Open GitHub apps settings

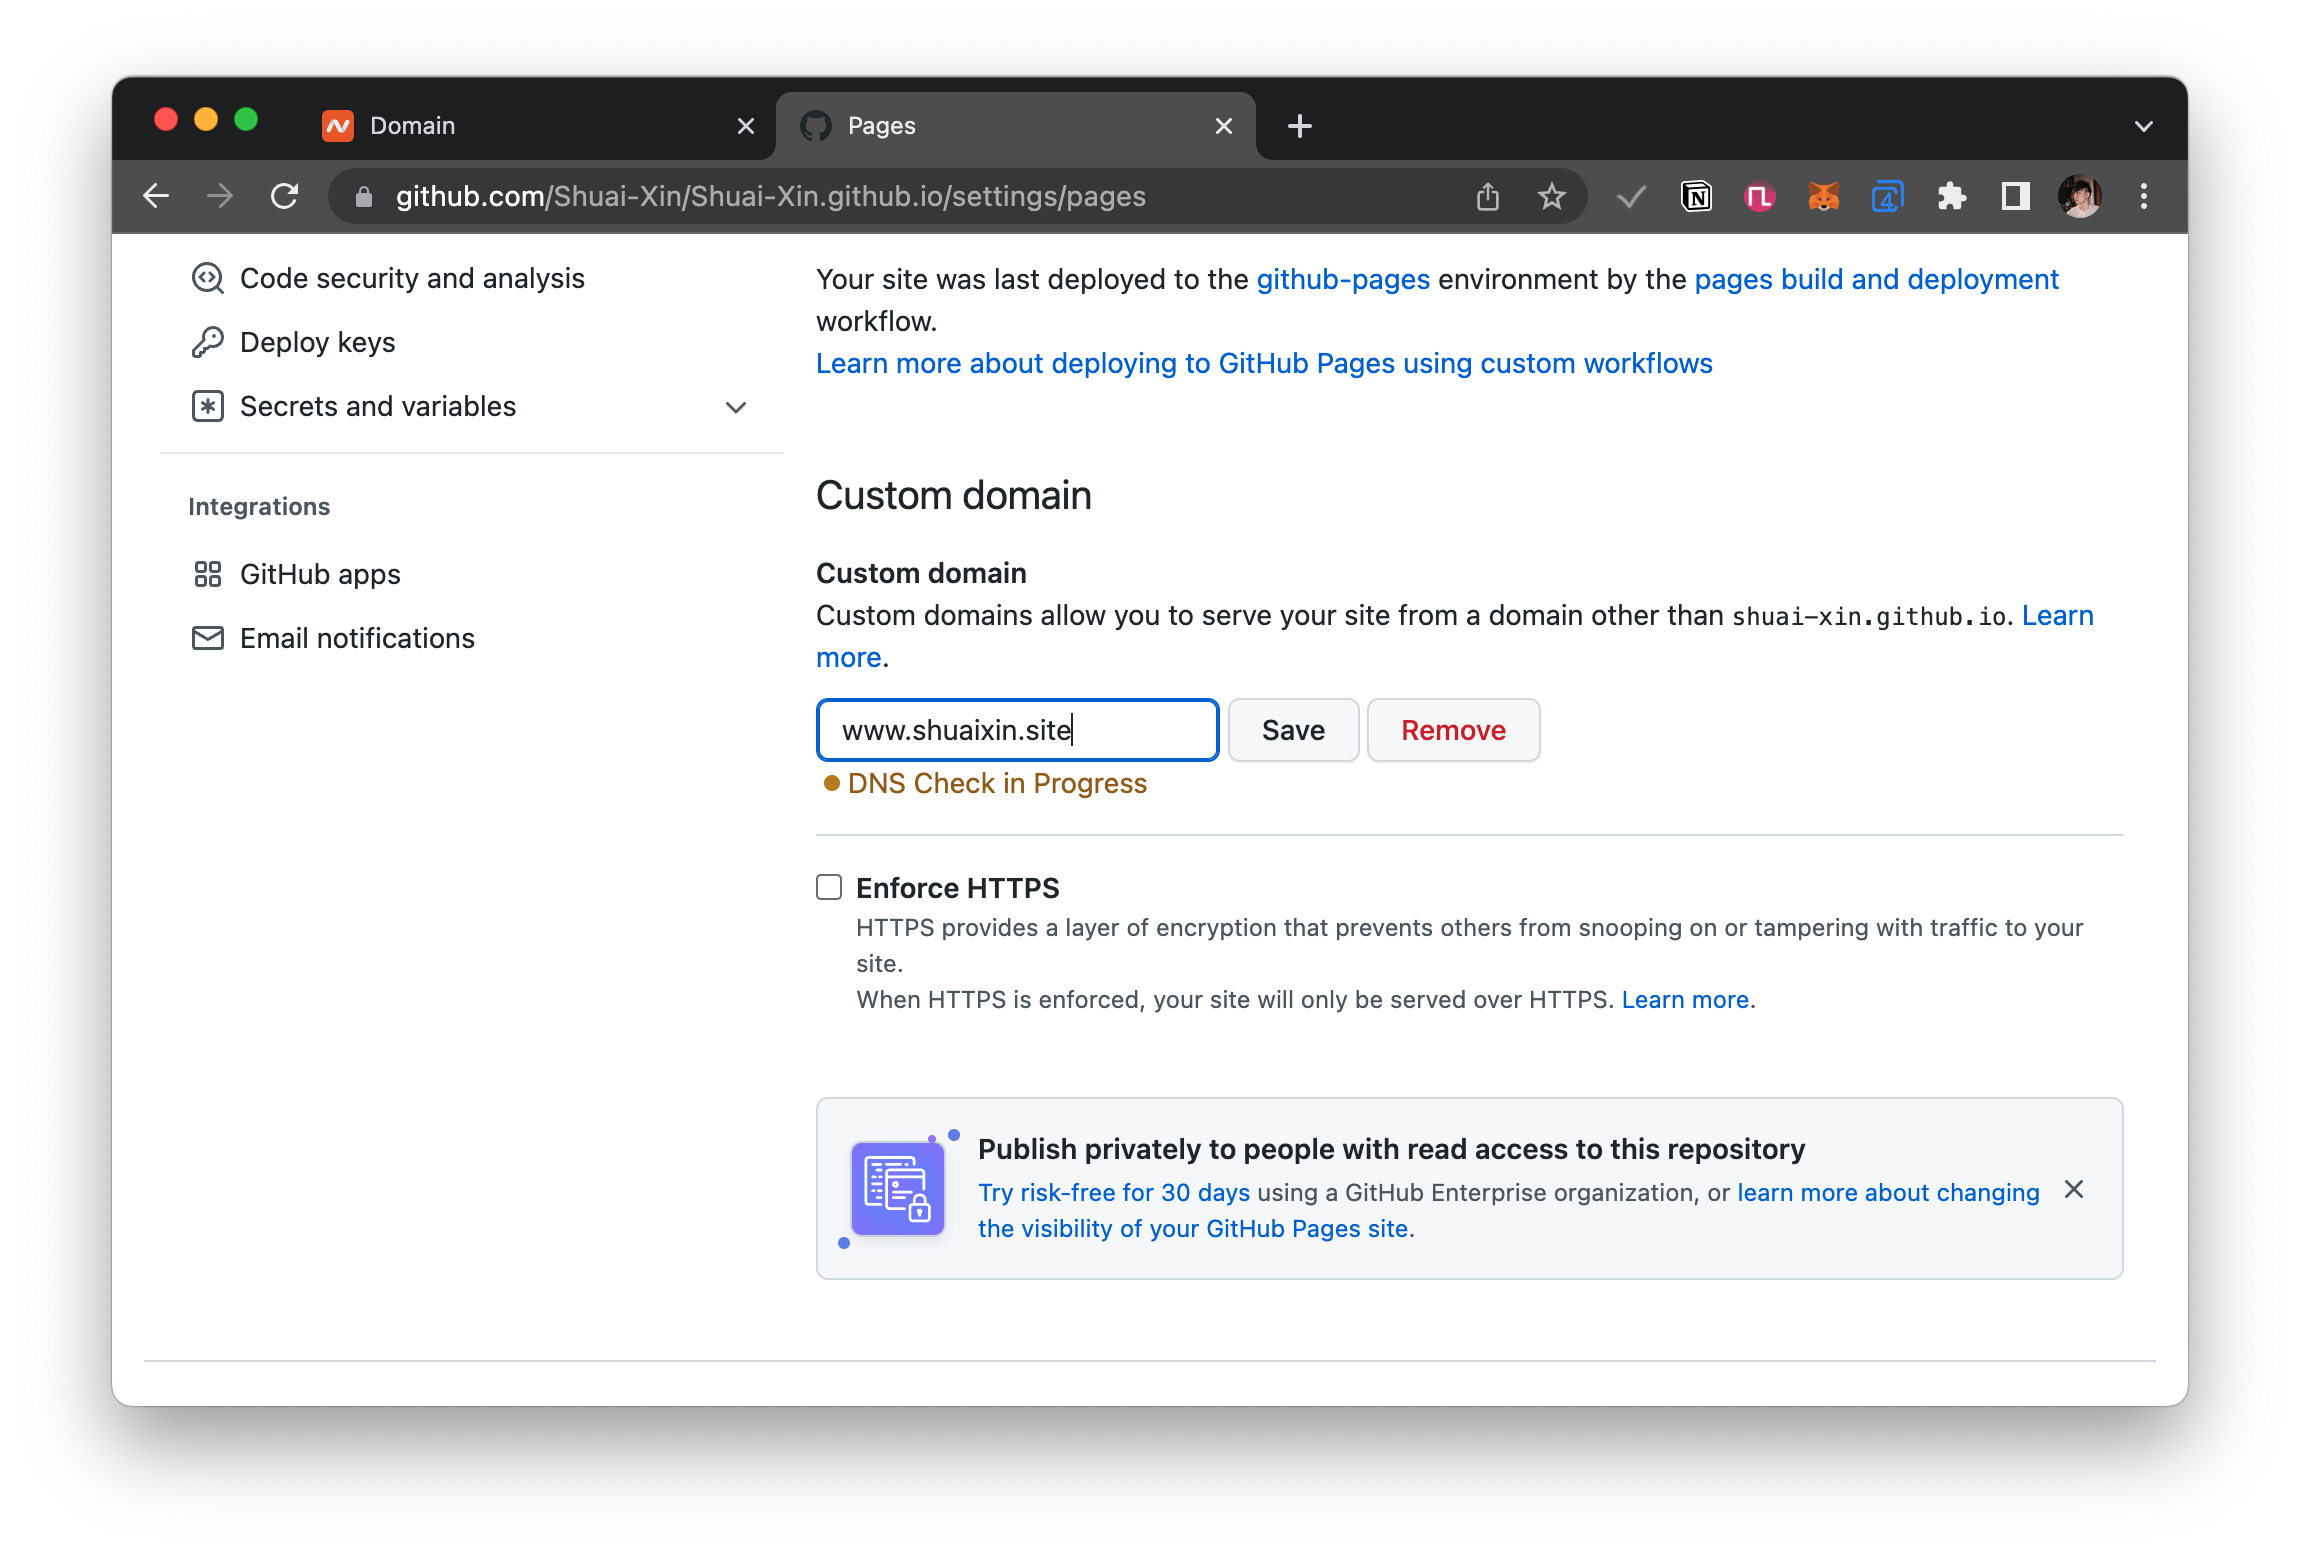[x=321, y=572]
